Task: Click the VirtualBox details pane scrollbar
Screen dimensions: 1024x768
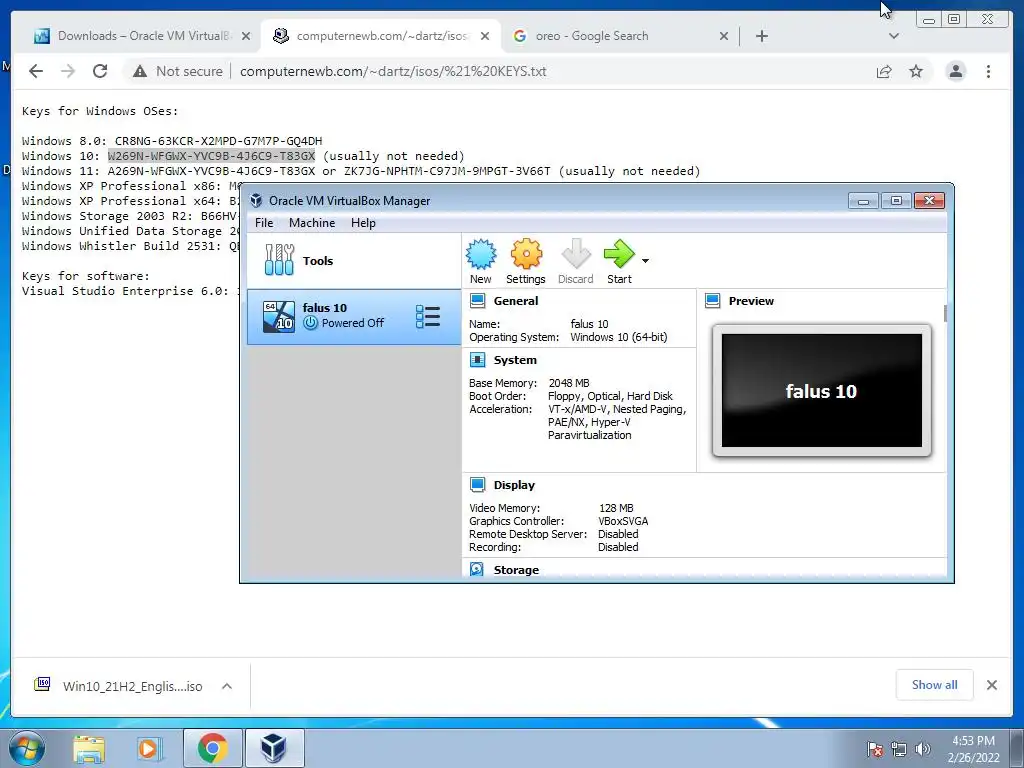Action: pyautogui.click(x=945, y=313)
